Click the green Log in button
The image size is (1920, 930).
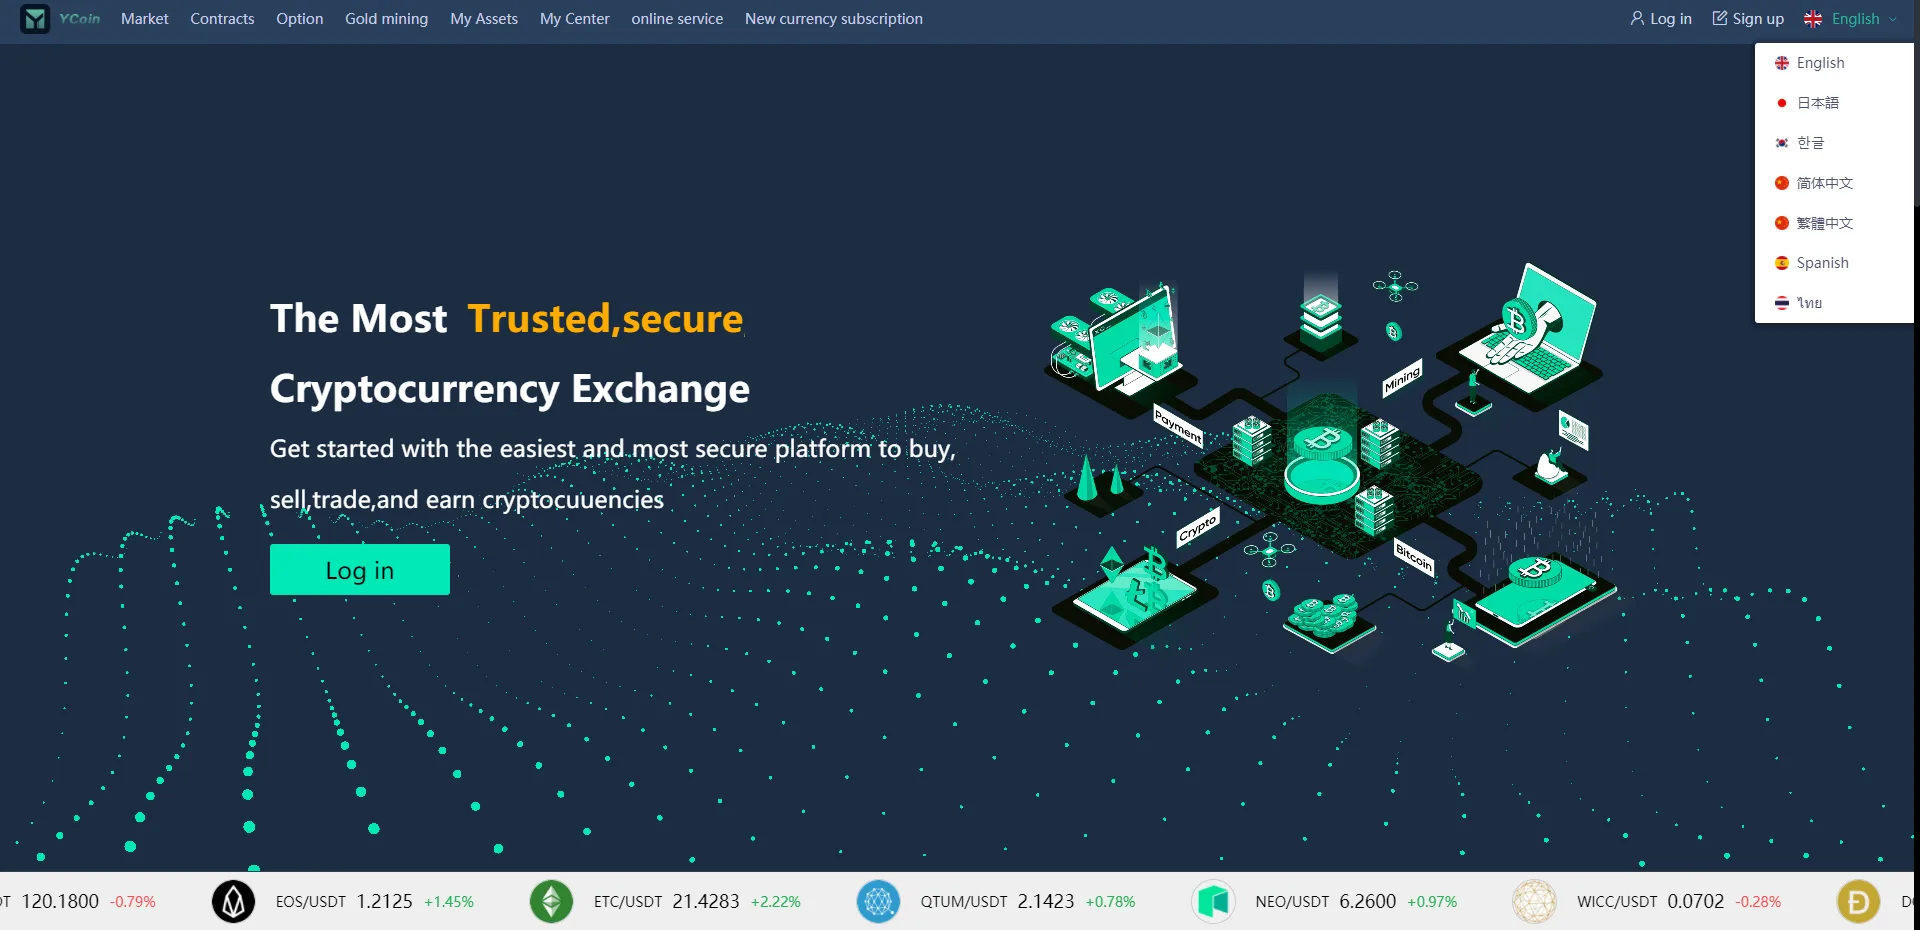(360, 570)
